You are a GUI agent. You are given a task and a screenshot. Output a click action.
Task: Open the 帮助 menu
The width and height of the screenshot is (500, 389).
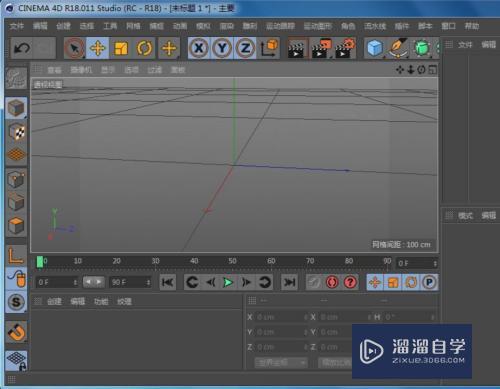472,26
